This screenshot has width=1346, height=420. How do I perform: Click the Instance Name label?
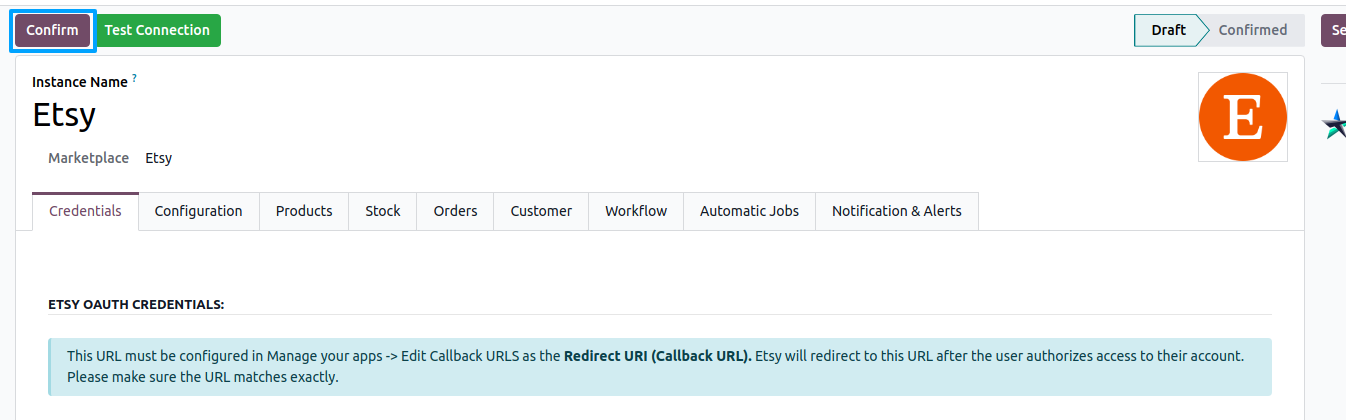coord(80,82)
